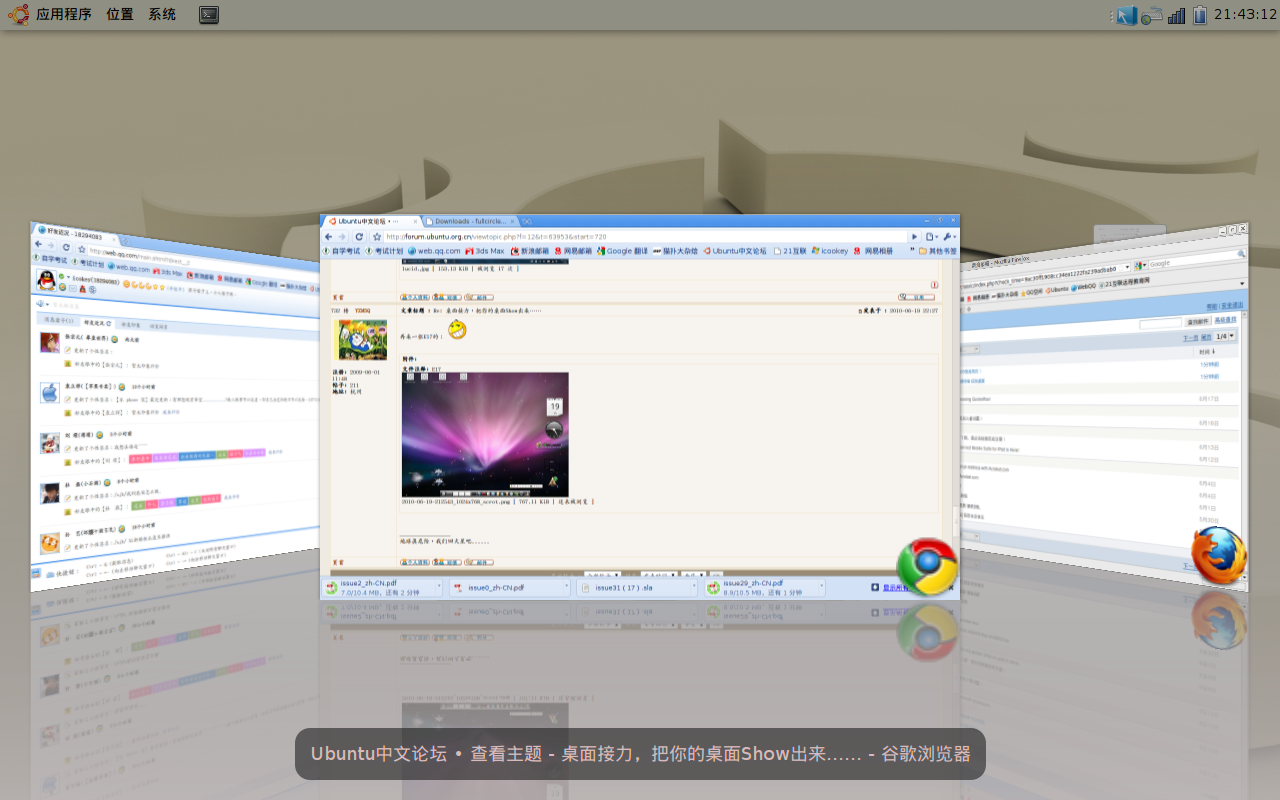Open the web.qq.com bookmark in Chrome
1280x800 pixels.
pos(434,251)
